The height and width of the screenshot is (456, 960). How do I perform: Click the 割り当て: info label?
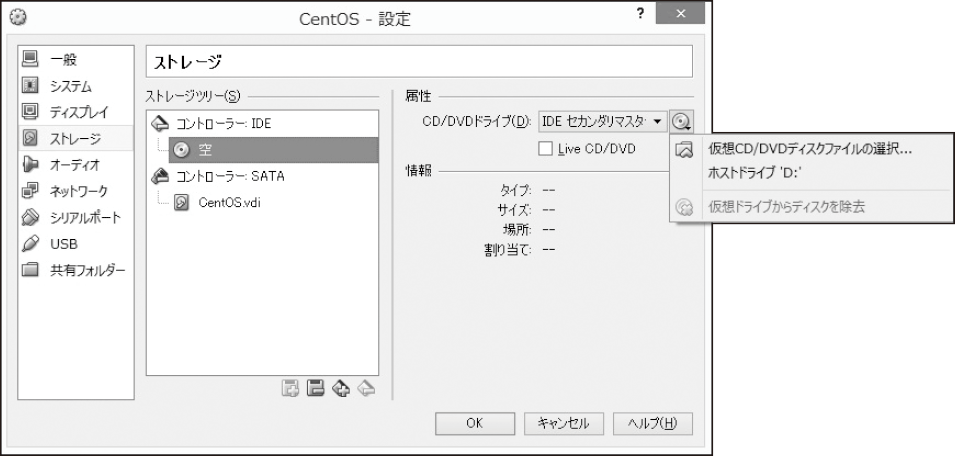(508, 250)
